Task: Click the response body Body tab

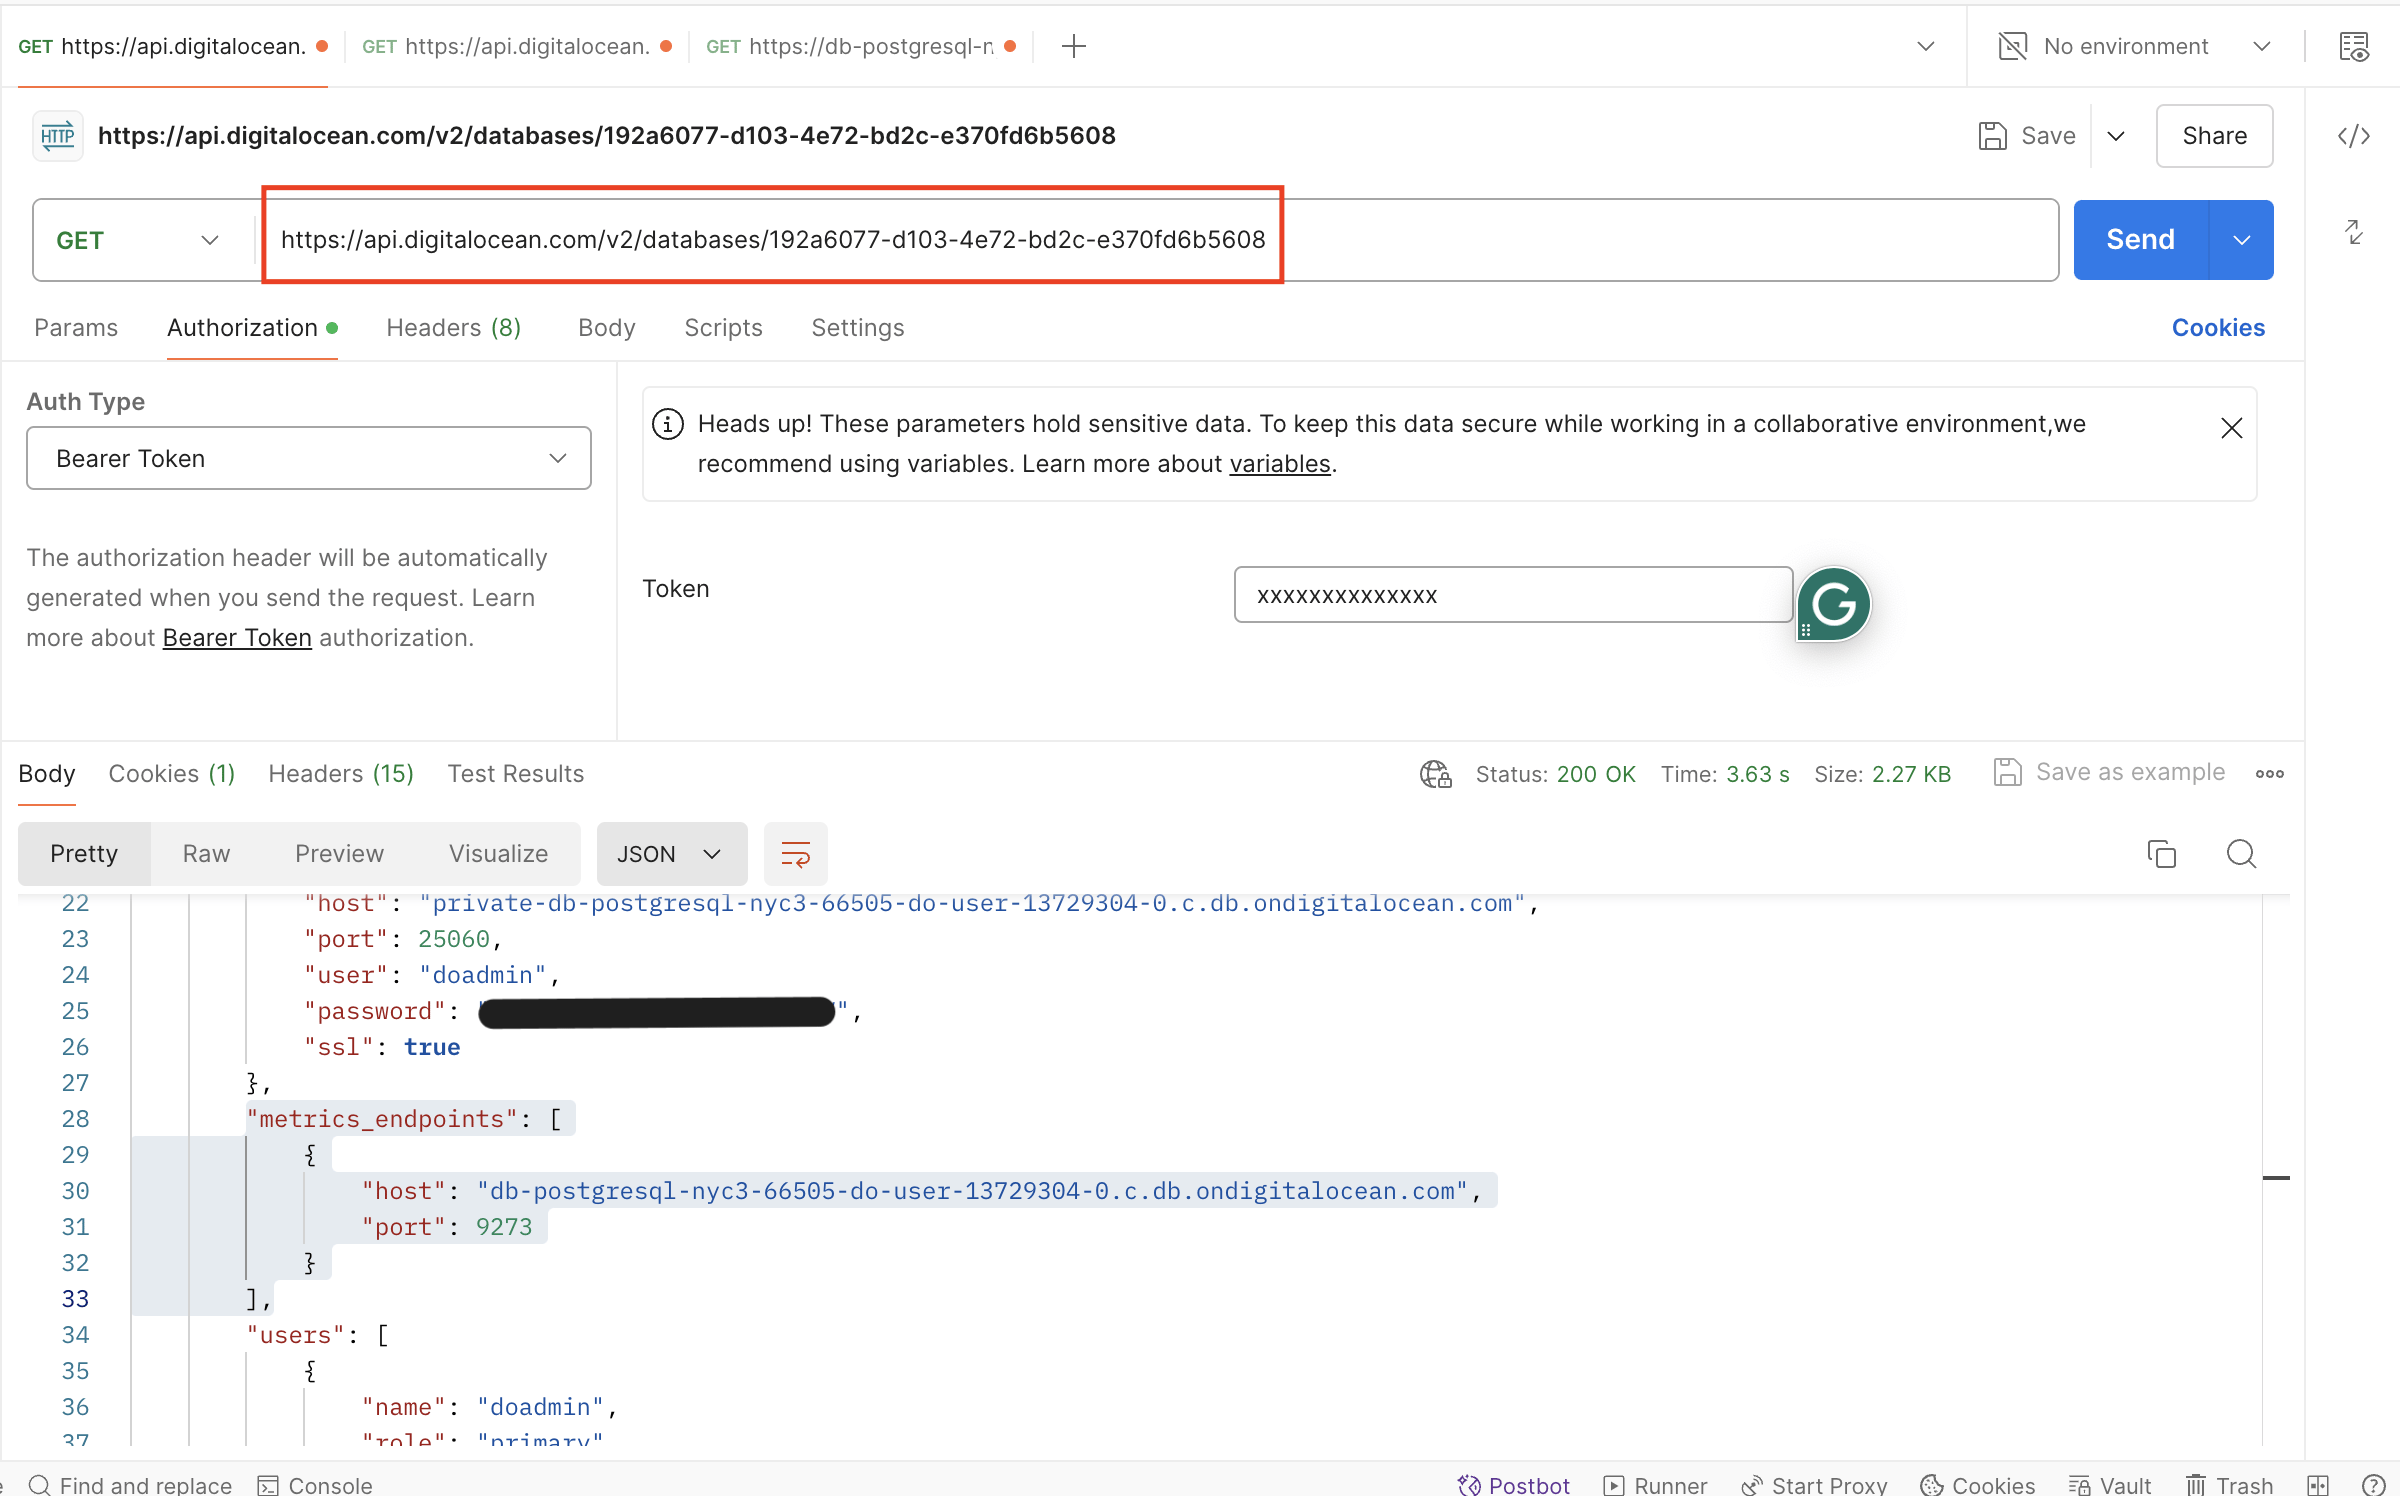Action: 47,774
